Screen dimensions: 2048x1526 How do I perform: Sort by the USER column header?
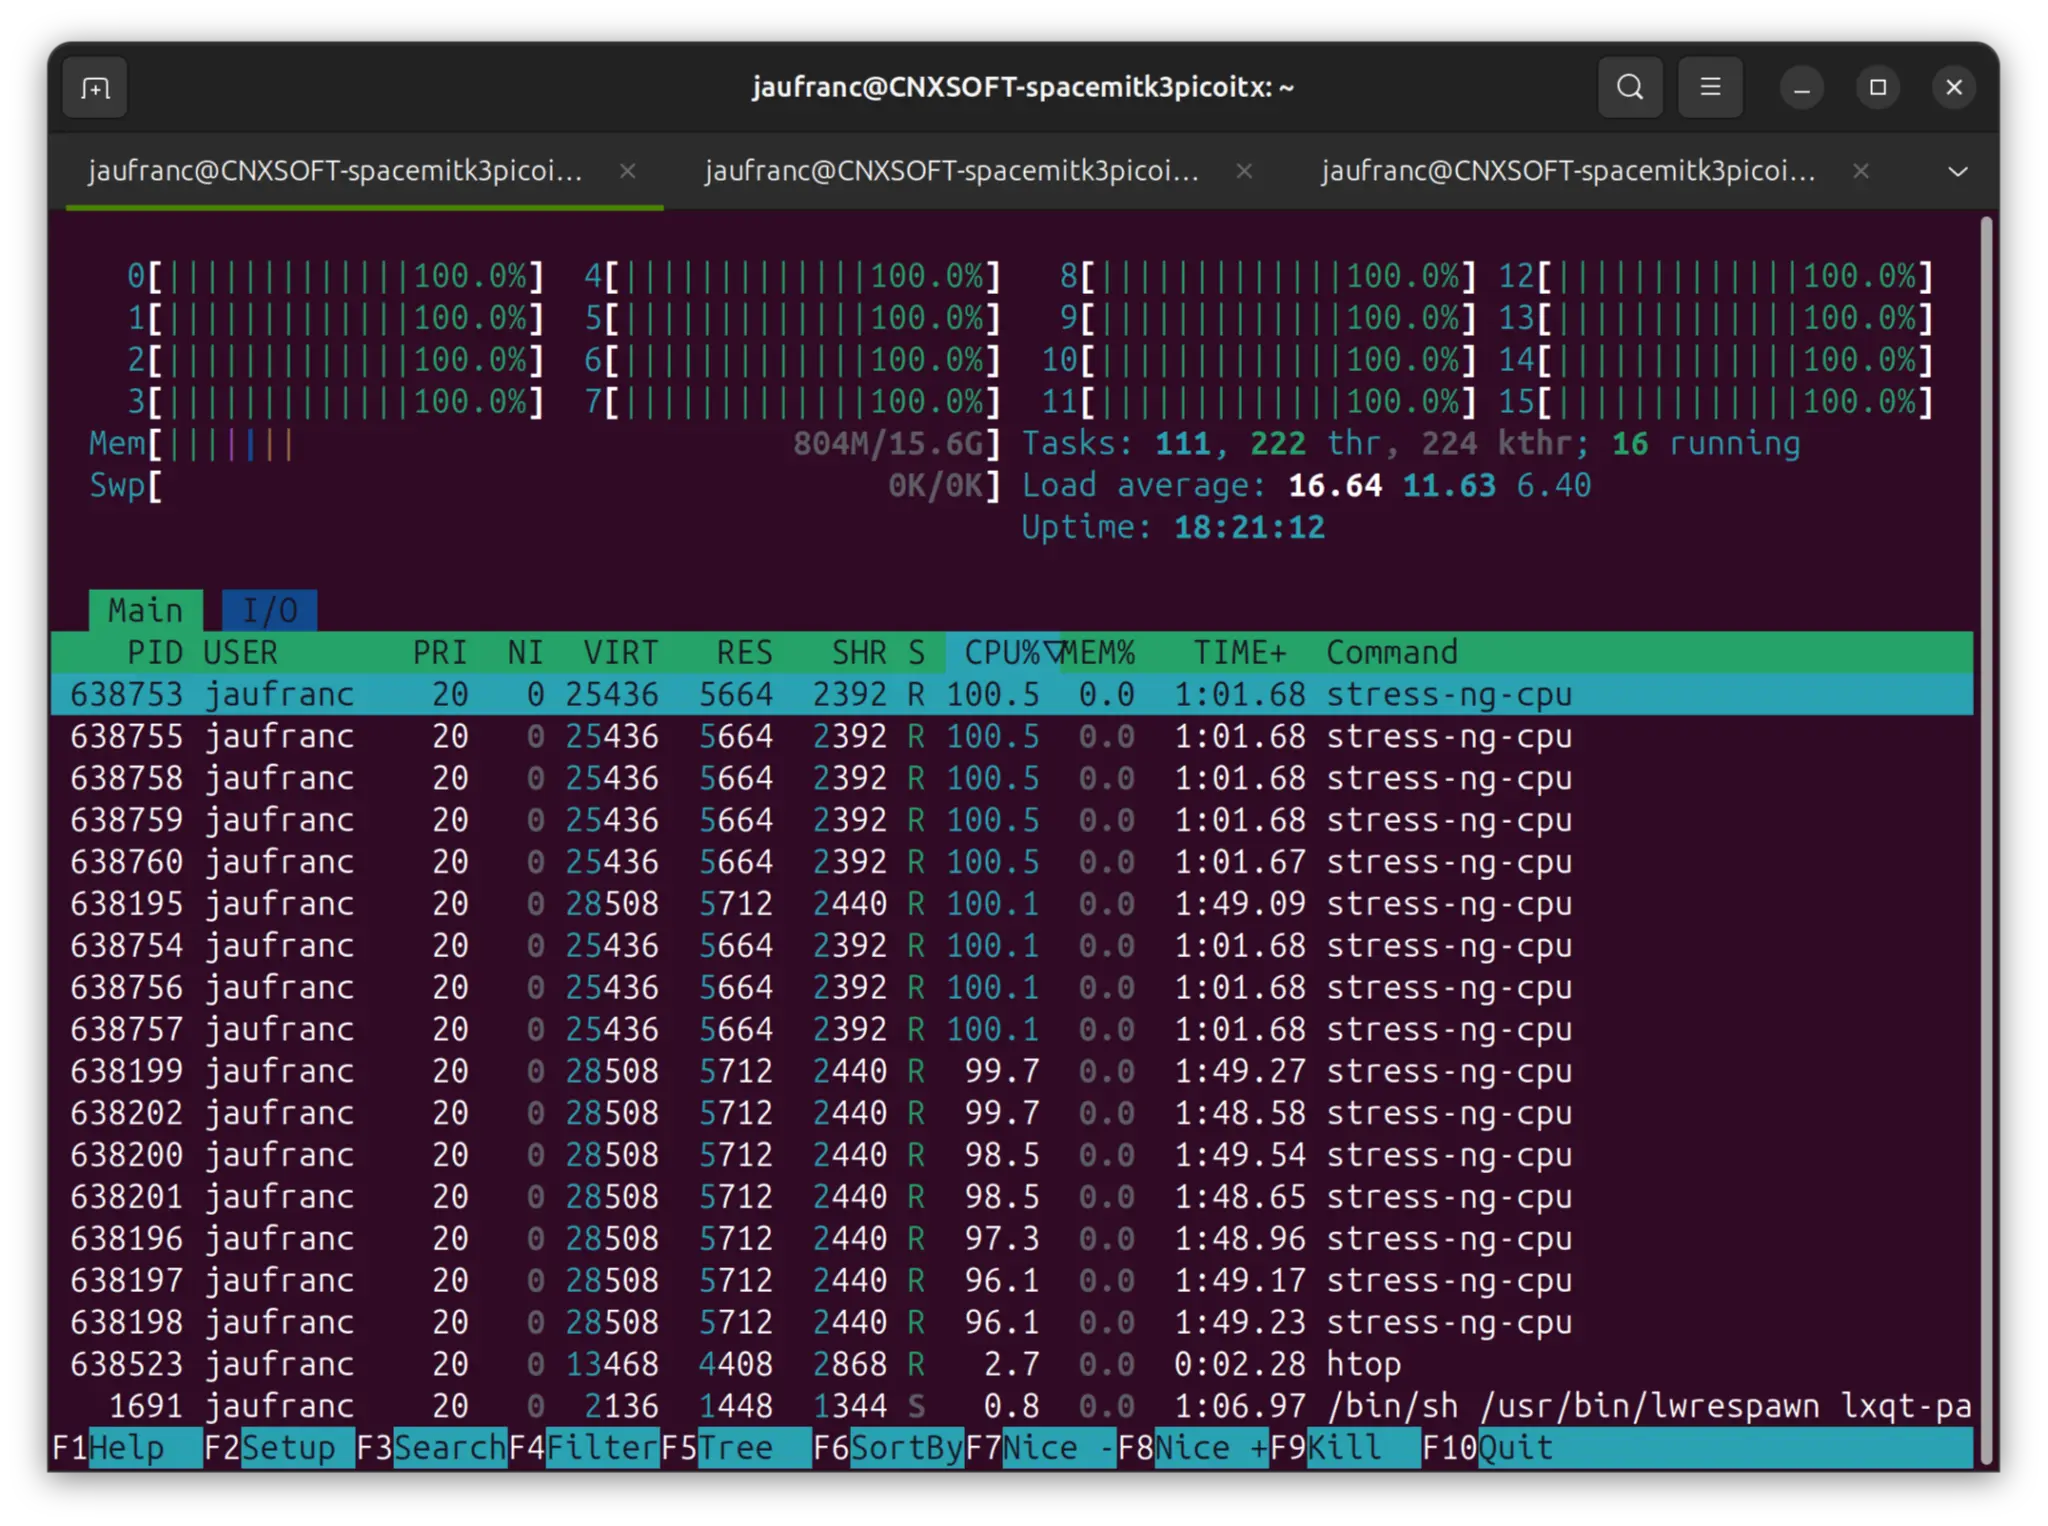pos(240,653)
